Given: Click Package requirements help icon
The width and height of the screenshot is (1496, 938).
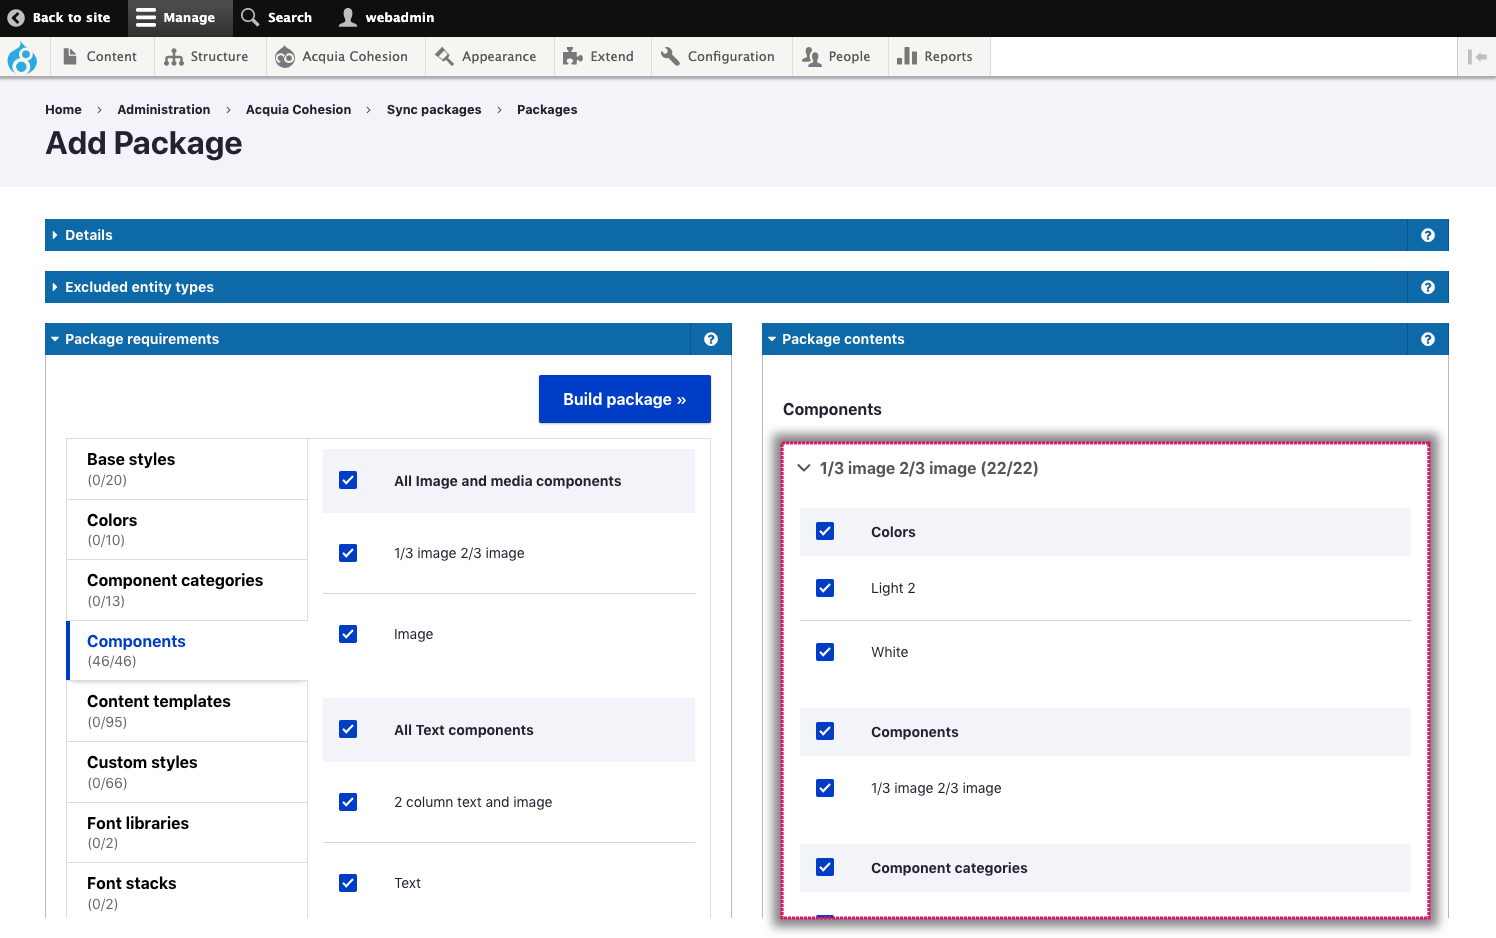Looking at the screenshot, I should (x=710, y=339).
